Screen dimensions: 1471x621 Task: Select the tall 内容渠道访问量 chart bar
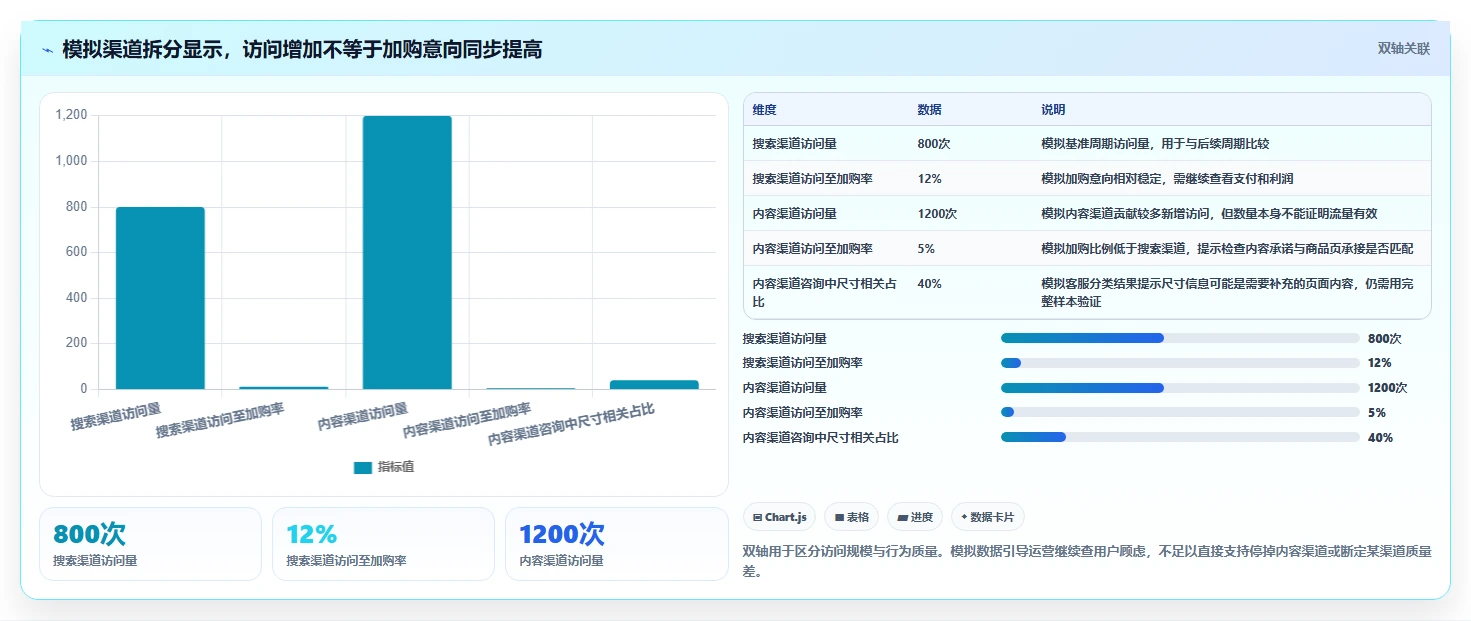click(407, 253)
